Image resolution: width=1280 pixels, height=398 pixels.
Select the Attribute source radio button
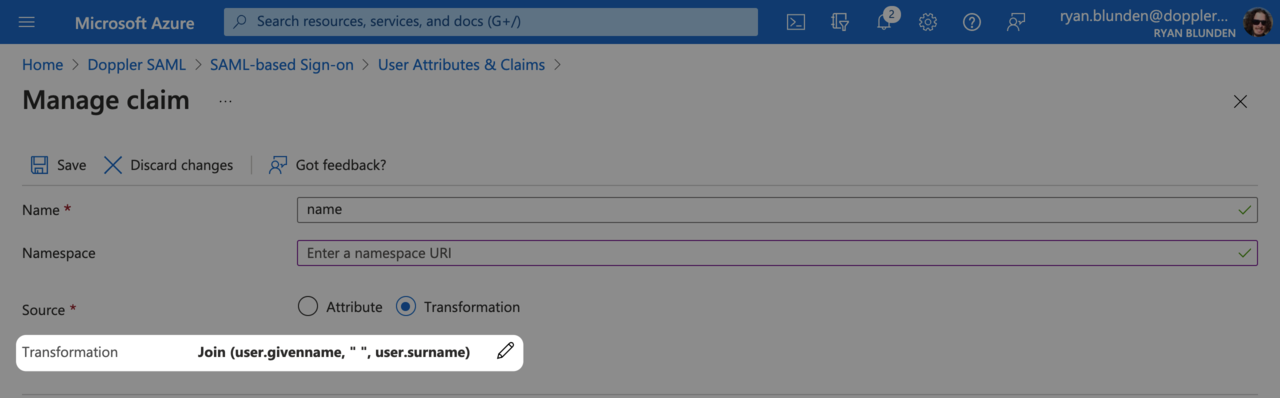click(x=308, y=307)
